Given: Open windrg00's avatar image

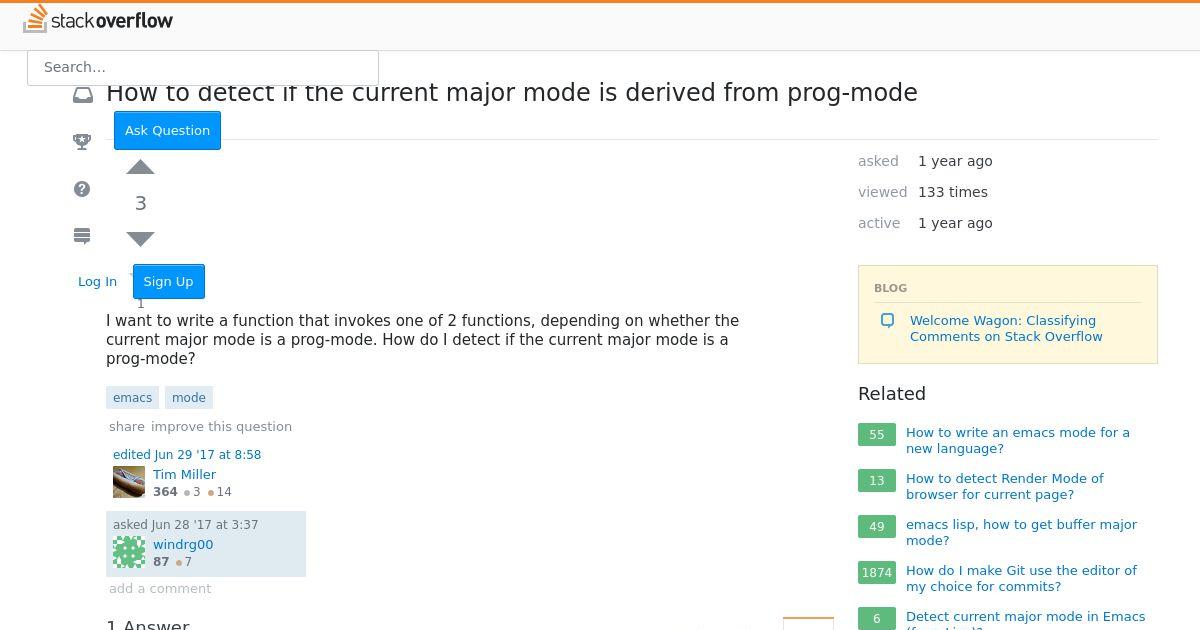Looking at the screenshot, I should [129, 552].
